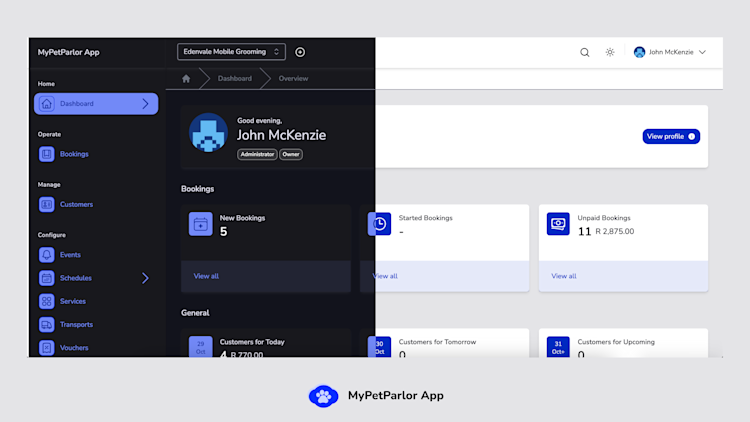View all New Bookings
Viewport: 750px width, 422px height.
[x=206, y=276]
